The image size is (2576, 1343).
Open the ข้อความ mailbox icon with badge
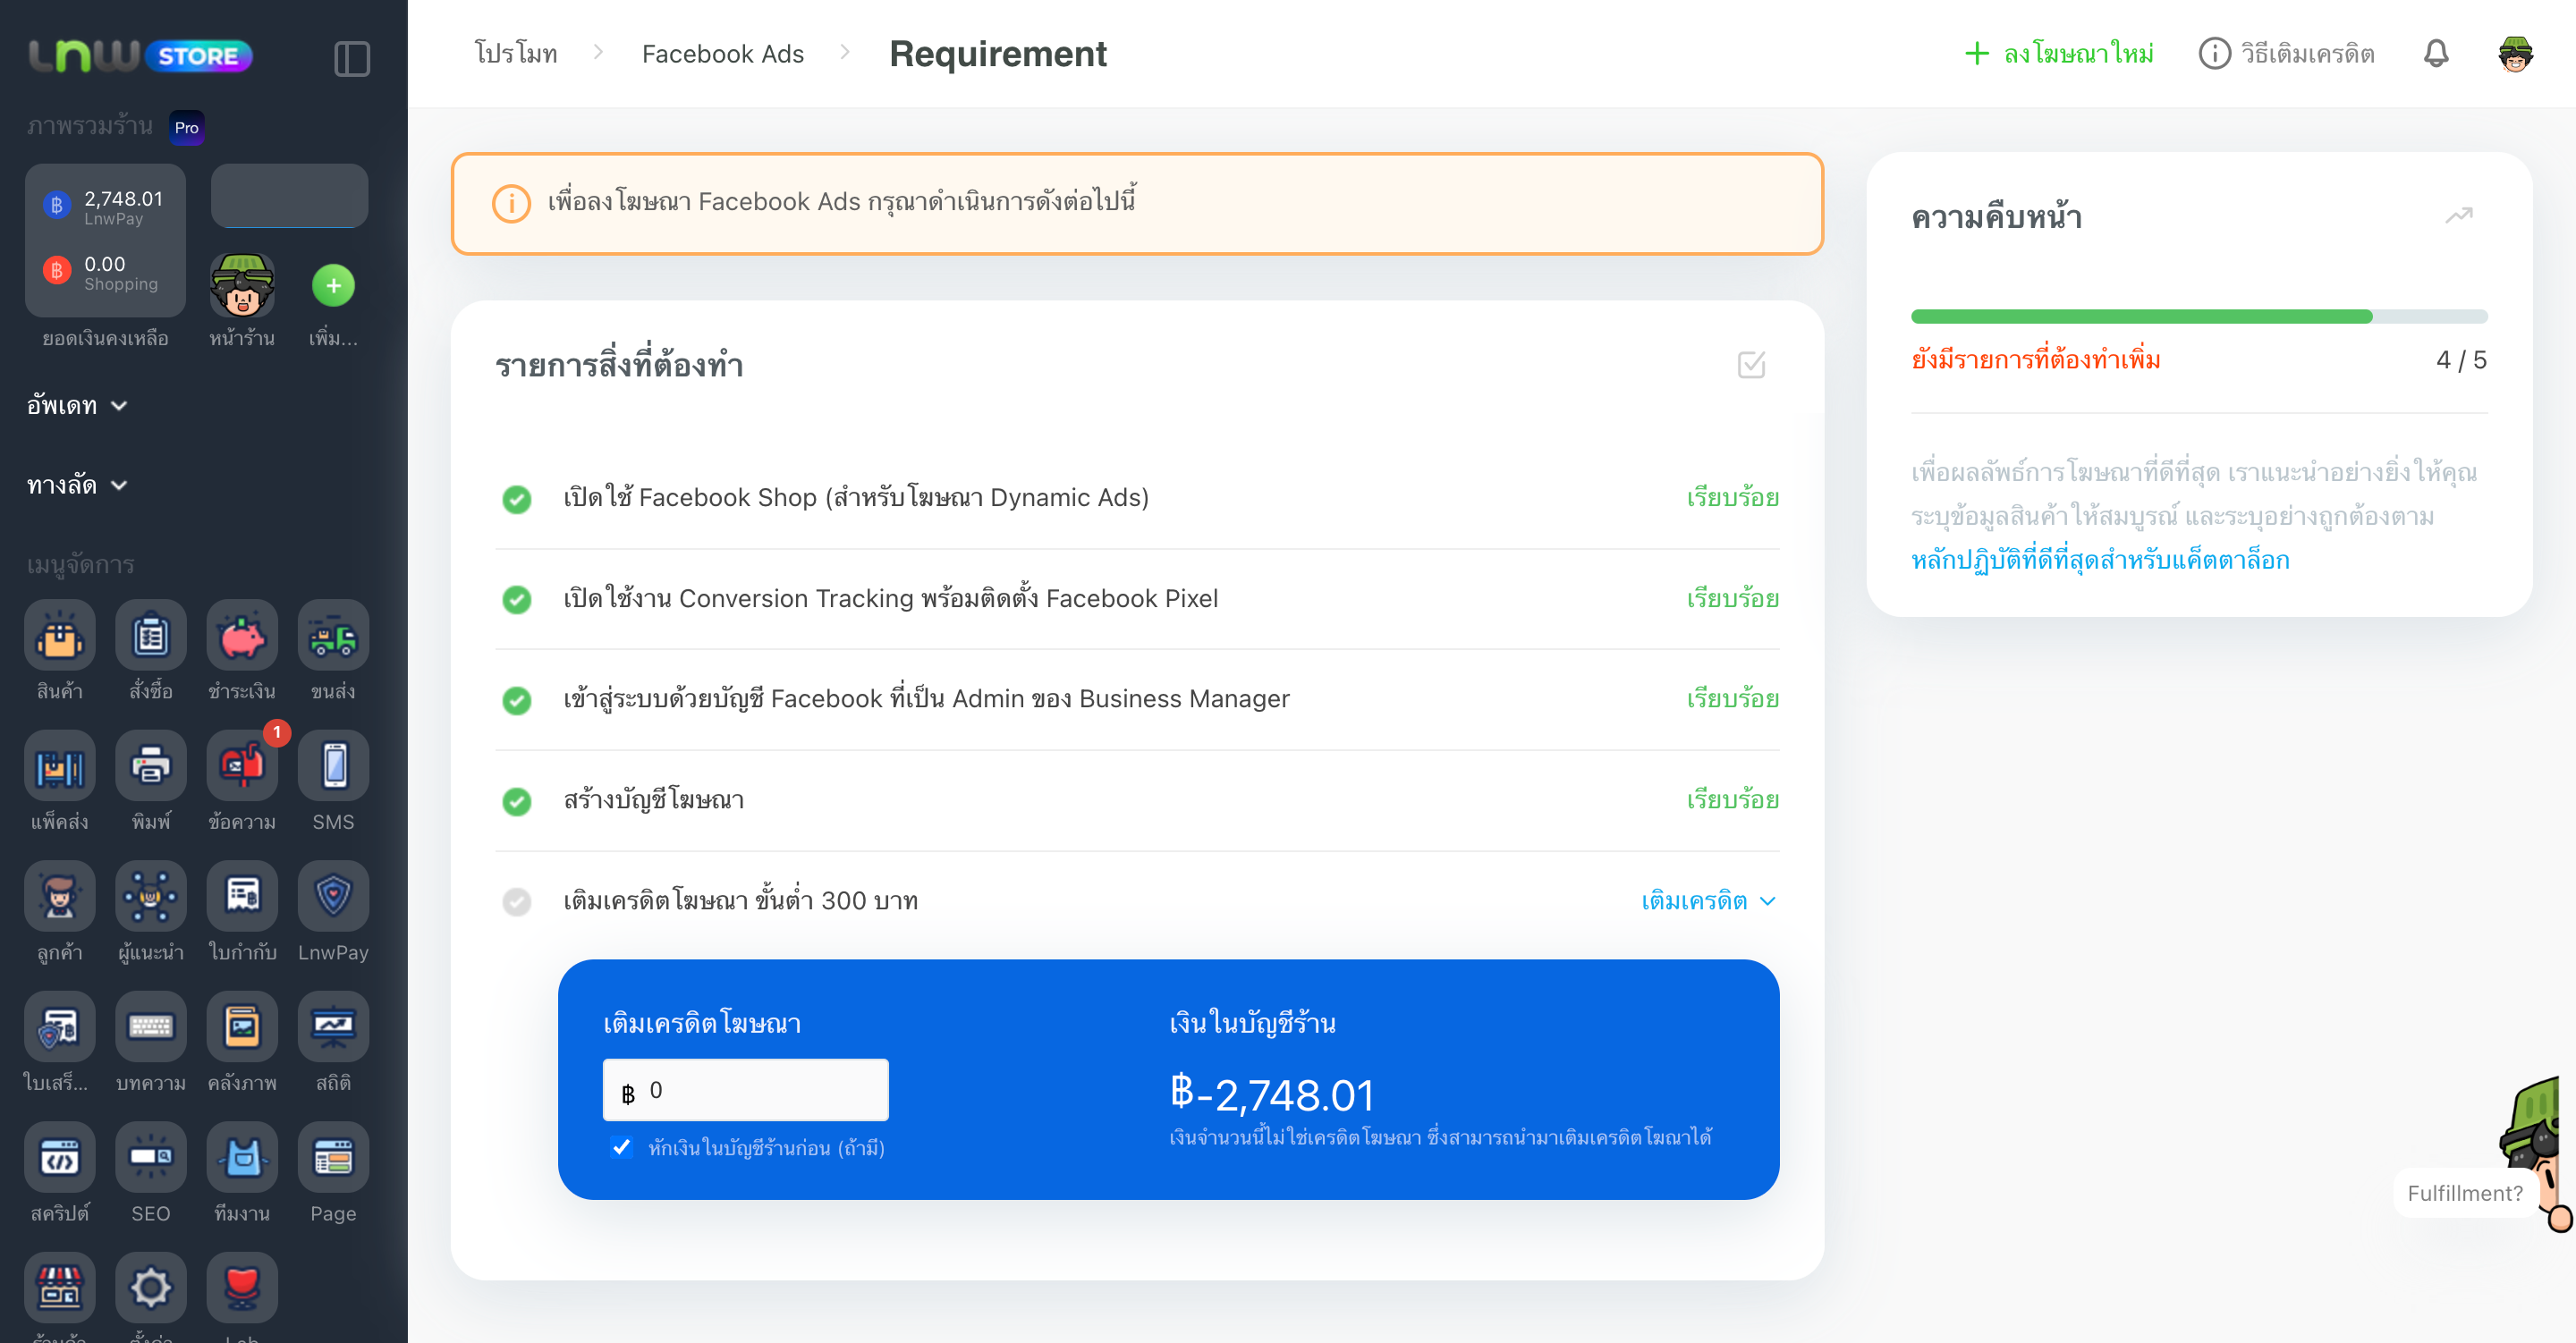coord(242,766)
